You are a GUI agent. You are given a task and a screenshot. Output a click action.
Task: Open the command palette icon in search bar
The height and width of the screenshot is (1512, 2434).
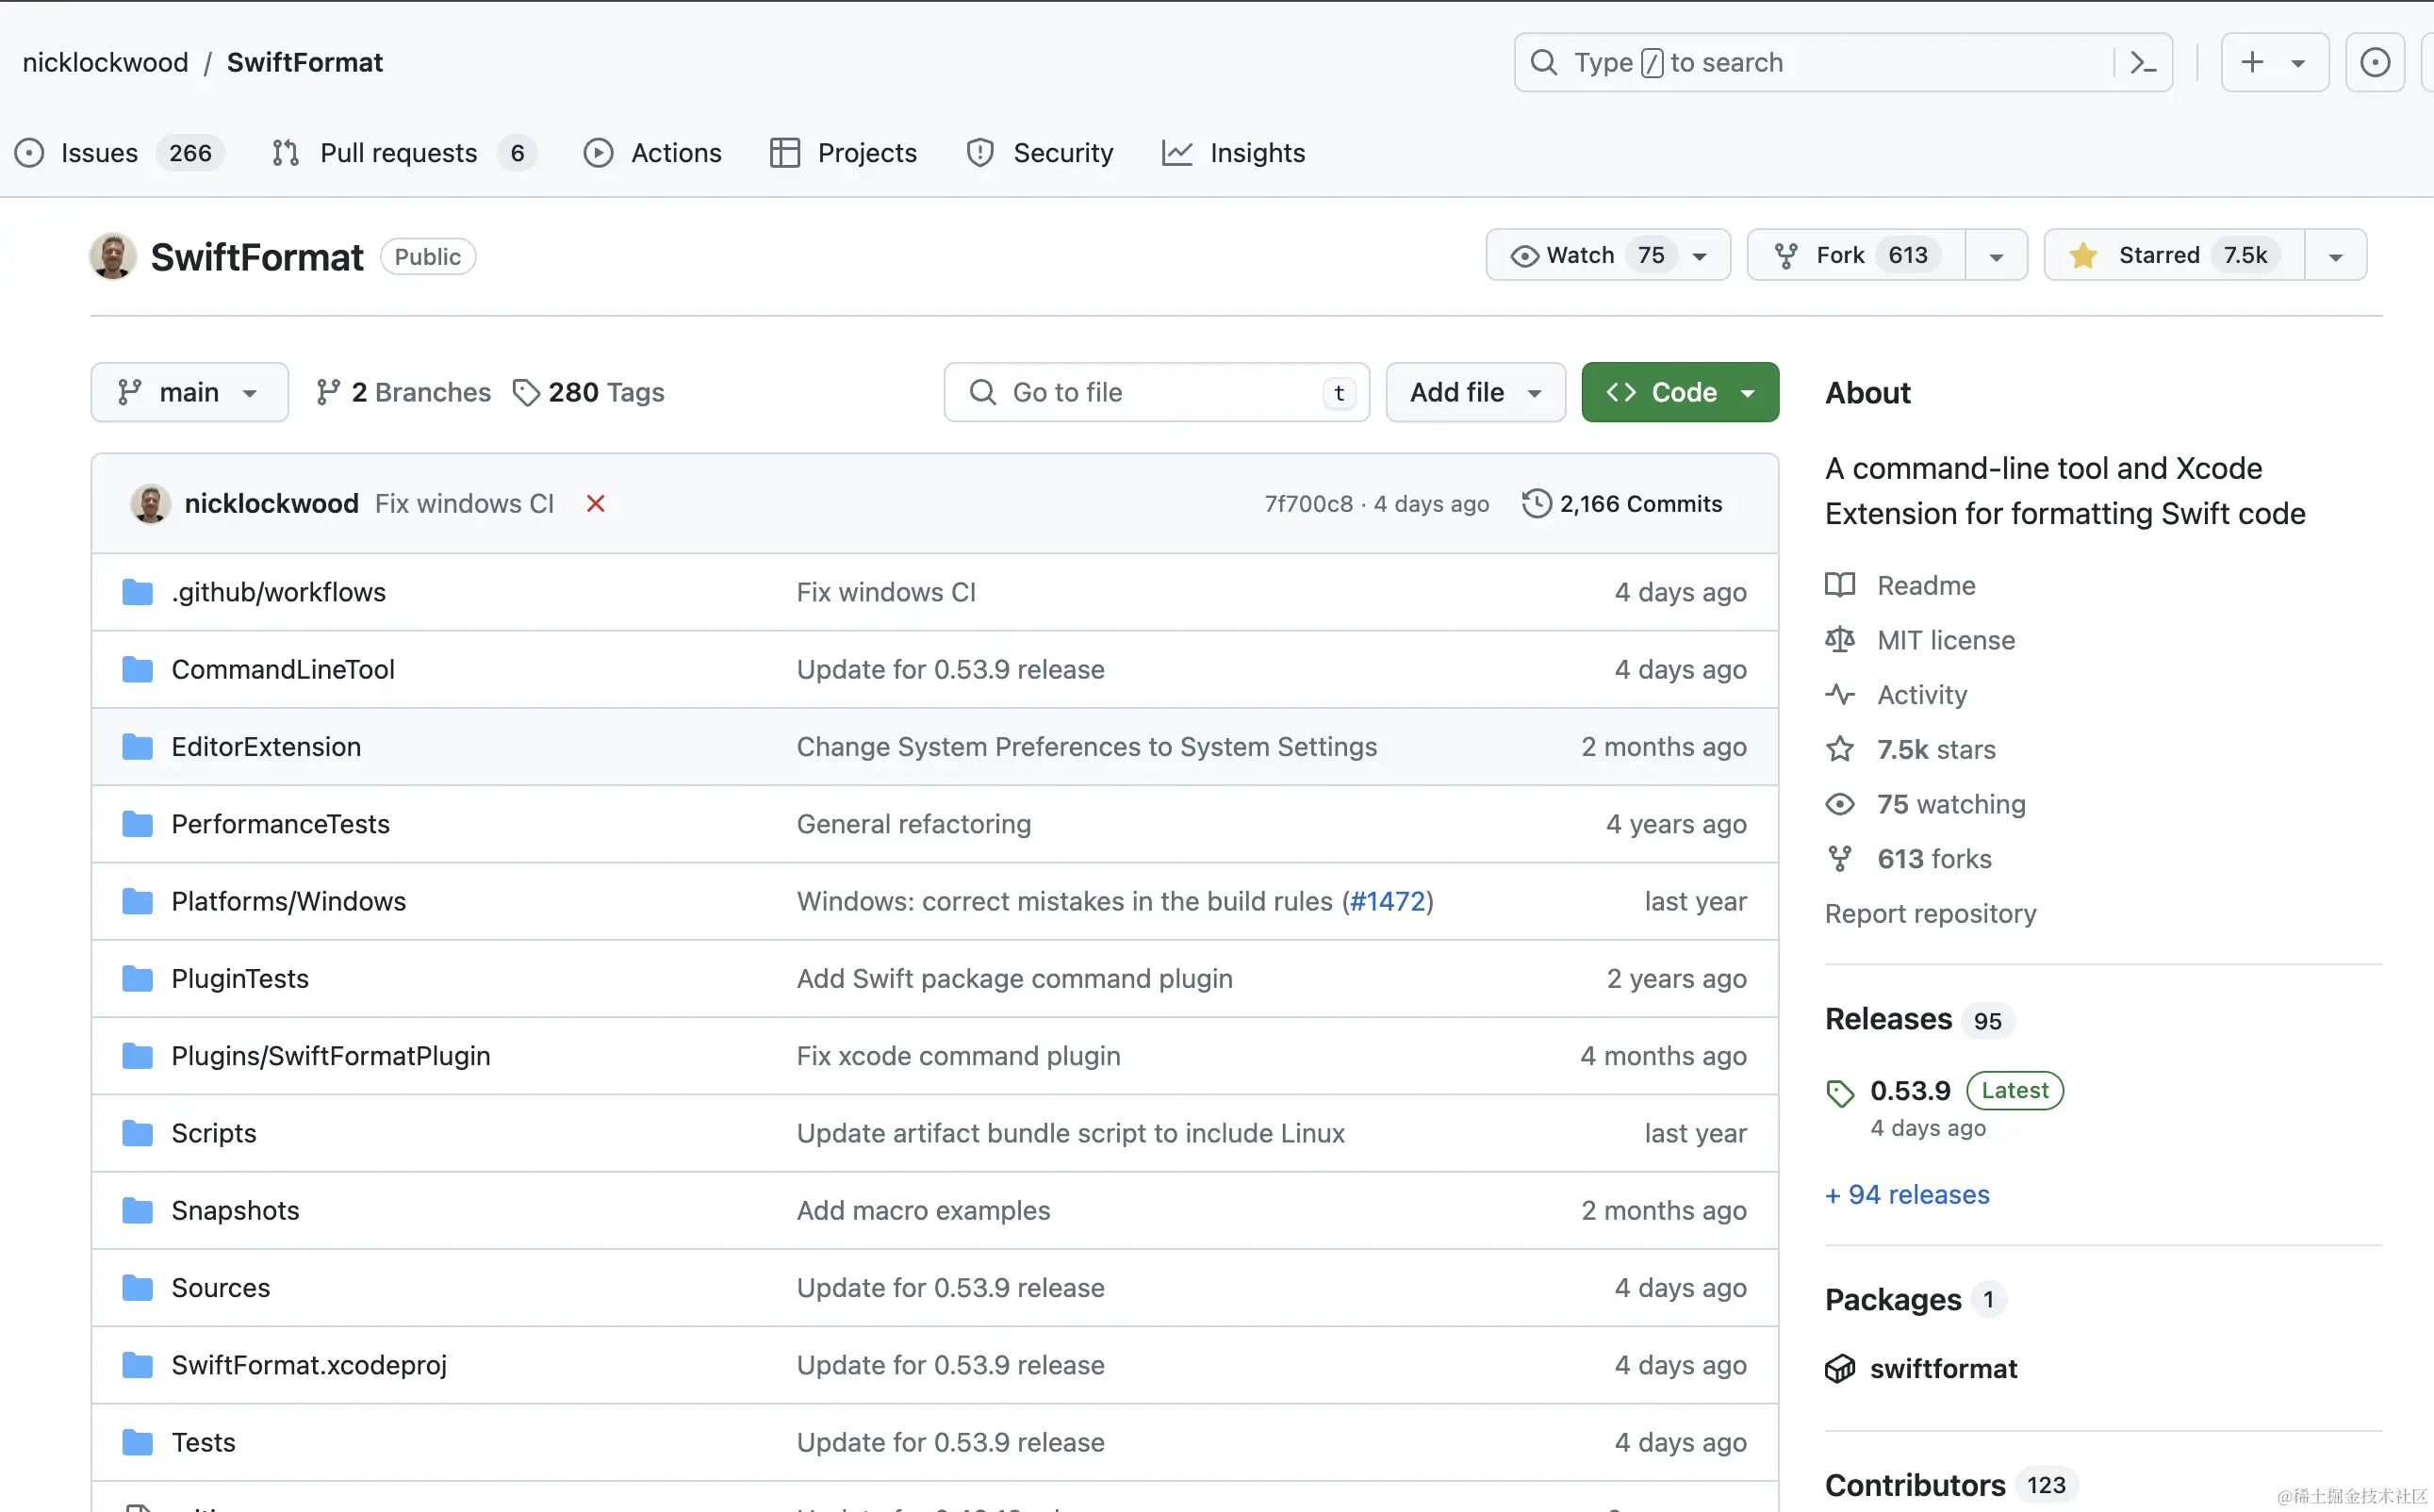pyautogui.click(x=2142, y=63)
